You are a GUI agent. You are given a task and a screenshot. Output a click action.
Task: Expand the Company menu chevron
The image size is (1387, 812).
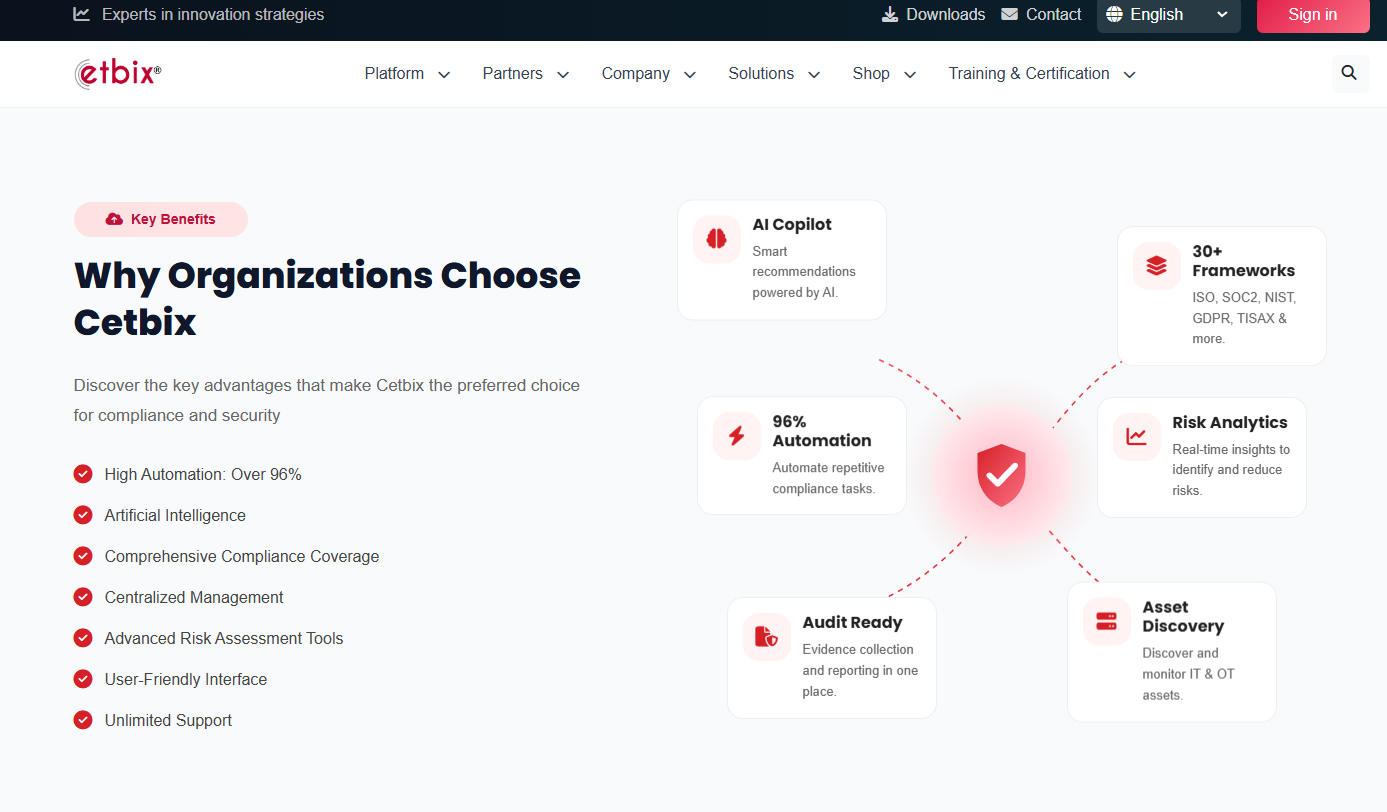[x=690, y=74]
